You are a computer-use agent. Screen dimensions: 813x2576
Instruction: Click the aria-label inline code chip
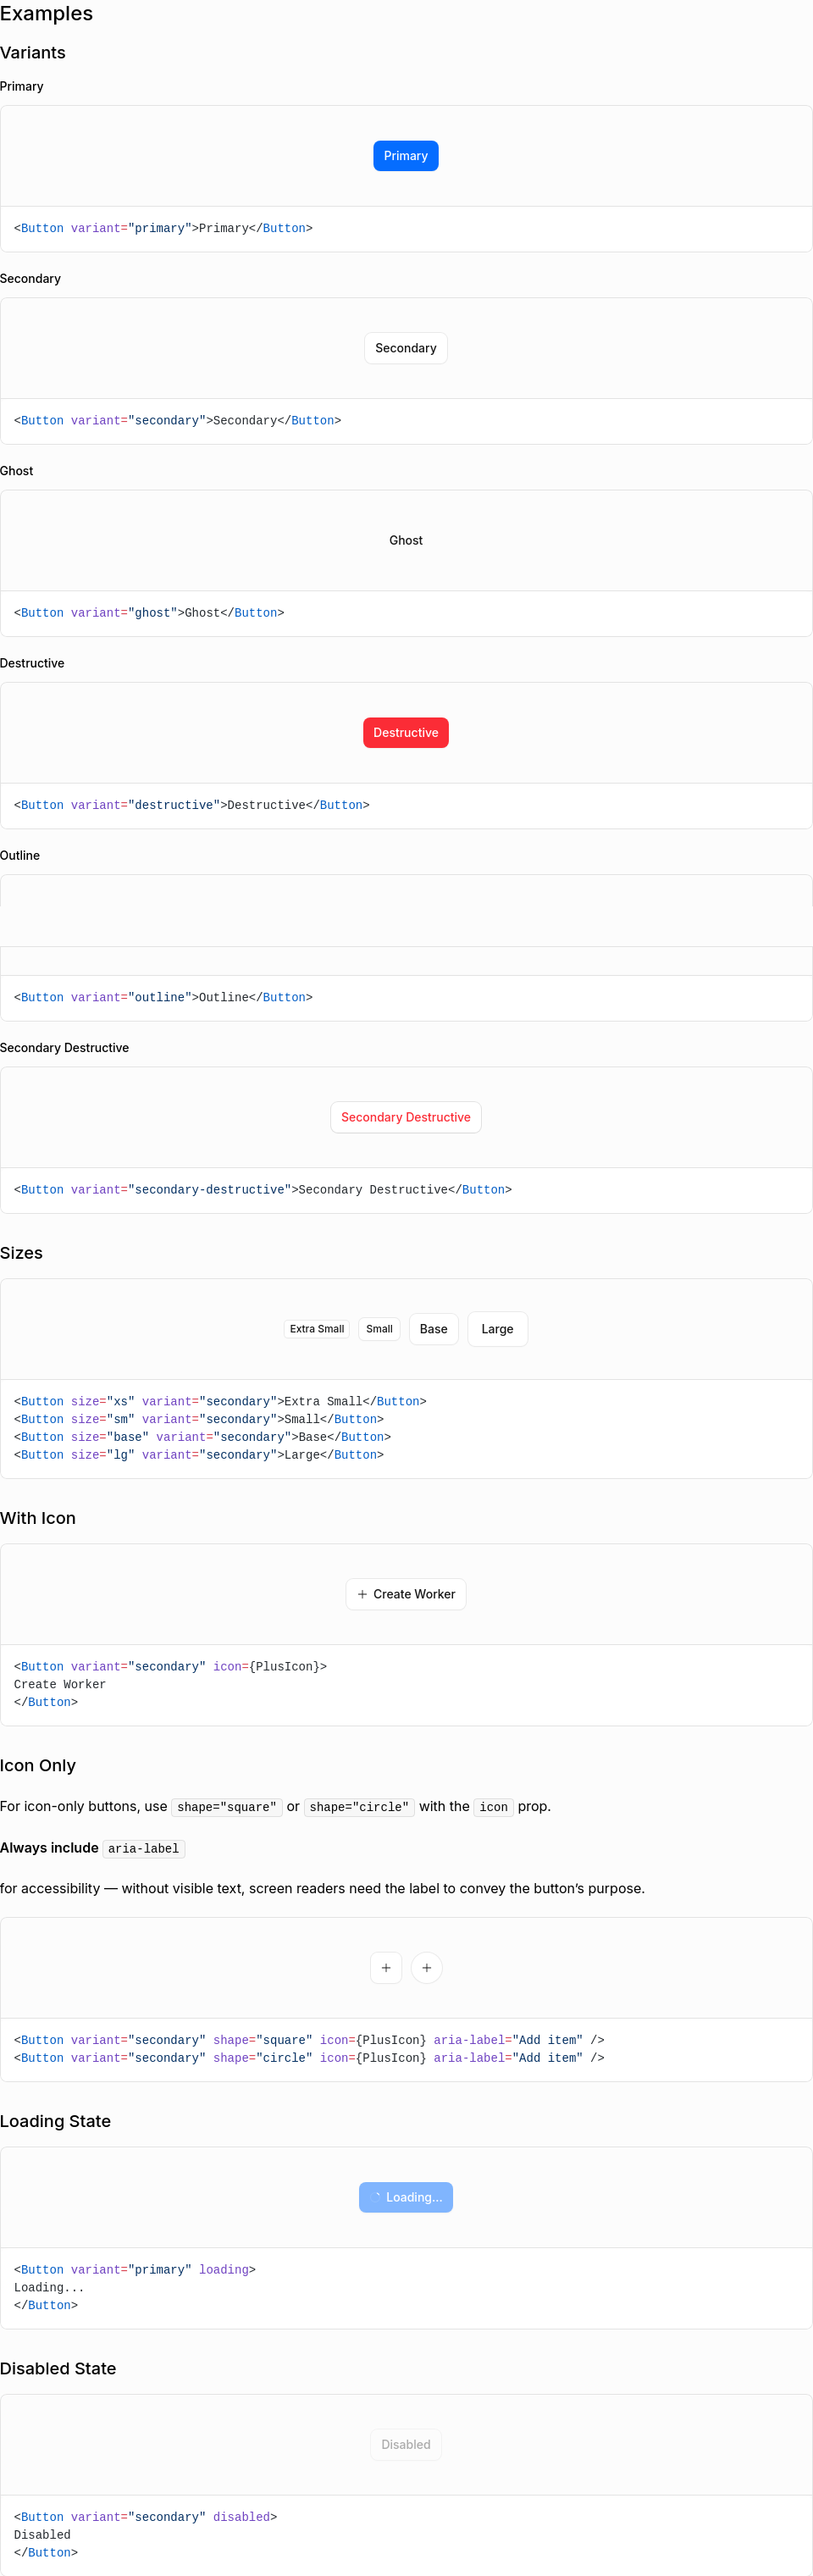tap(144, 1849)
